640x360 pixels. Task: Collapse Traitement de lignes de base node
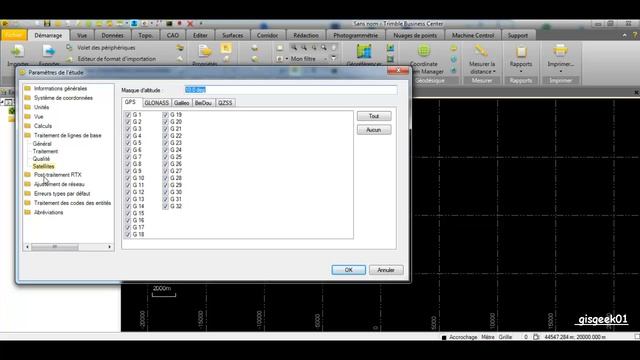point(27,135)
